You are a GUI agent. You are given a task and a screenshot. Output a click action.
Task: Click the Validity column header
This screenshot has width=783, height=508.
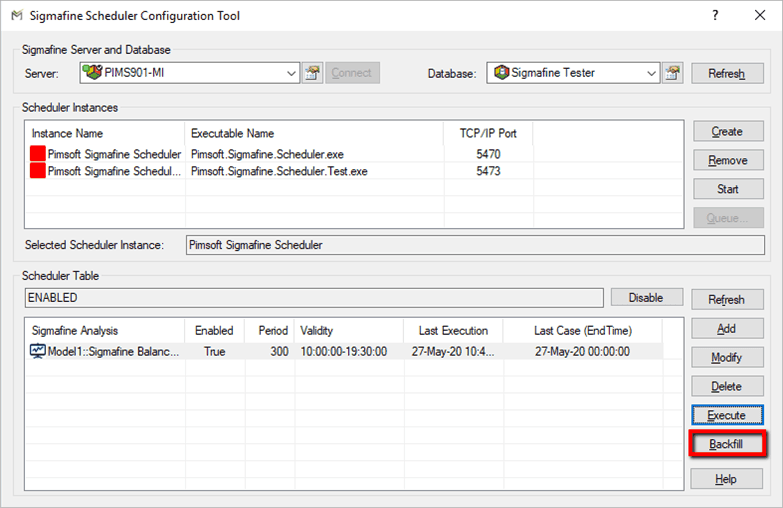pos(349,331)
